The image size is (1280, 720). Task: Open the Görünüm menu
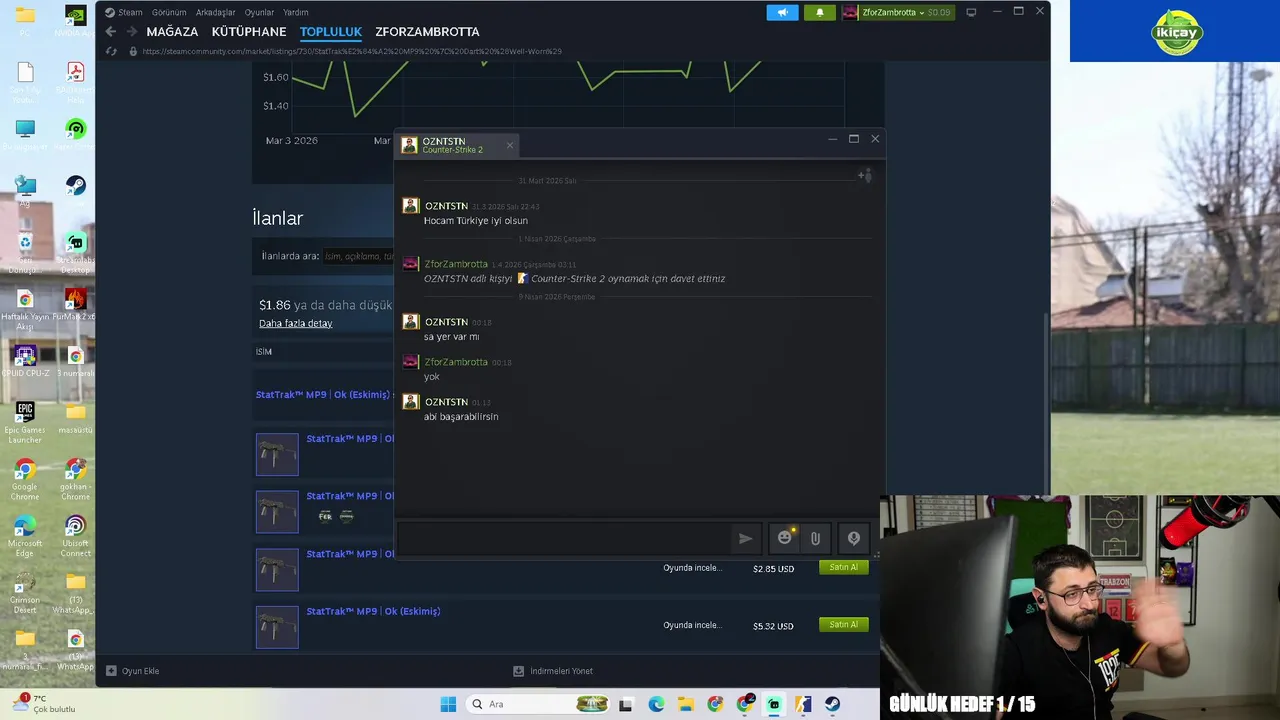(x=169, y=12)
